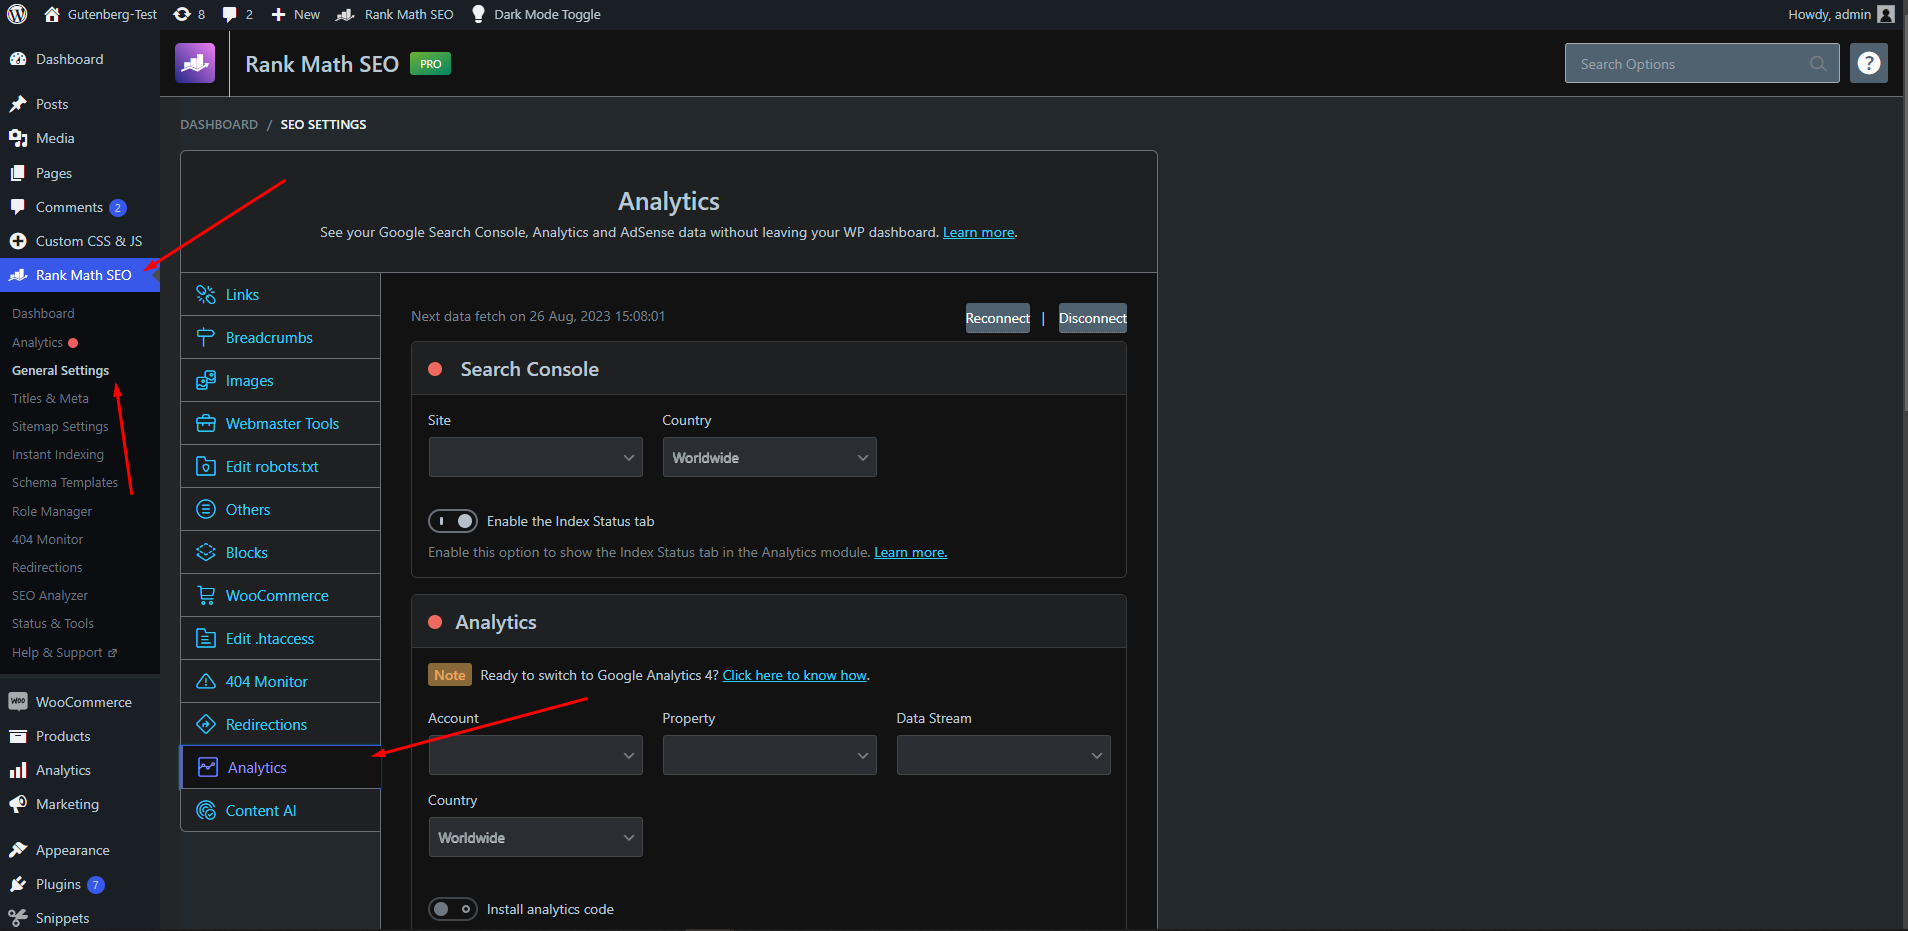Enable the Install analytics code switch
Image resolution: width=1908 pixels, height=931 pixels.
tap(453, 909)
